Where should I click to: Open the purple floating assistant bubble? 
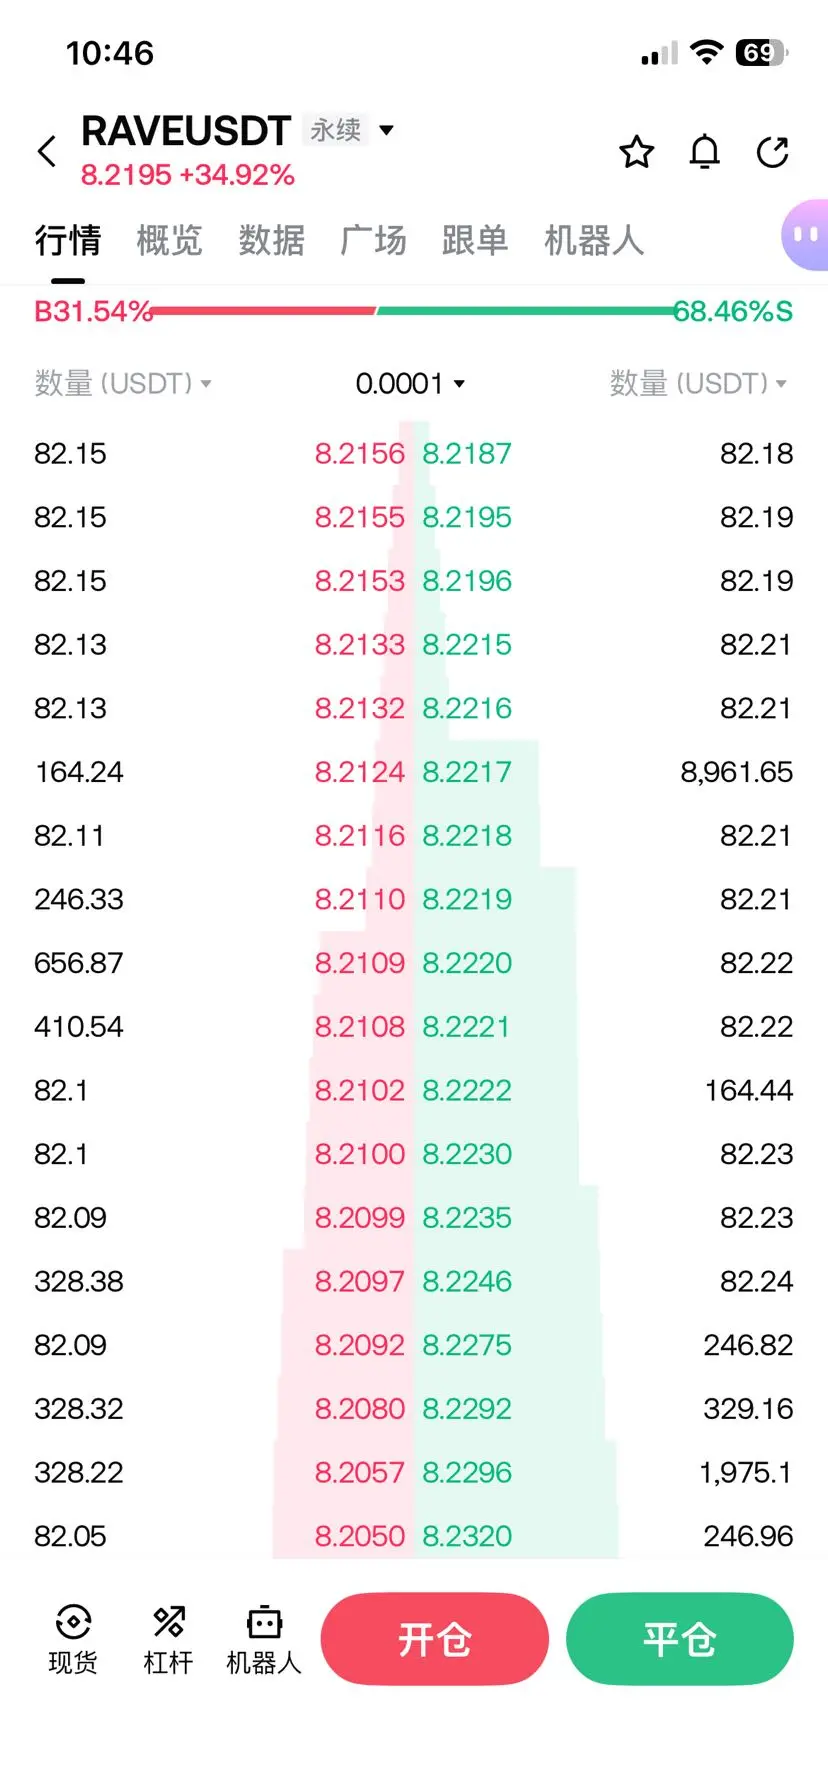[x=804, y=236]
